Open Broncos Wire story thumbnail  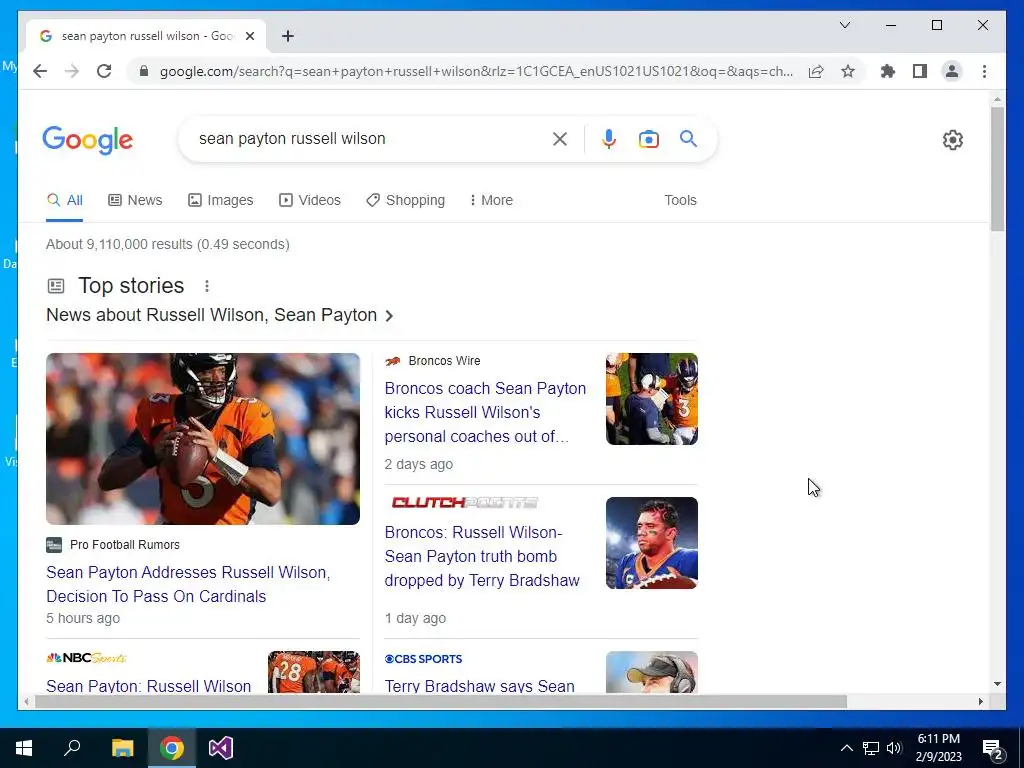tap(652, 399)
